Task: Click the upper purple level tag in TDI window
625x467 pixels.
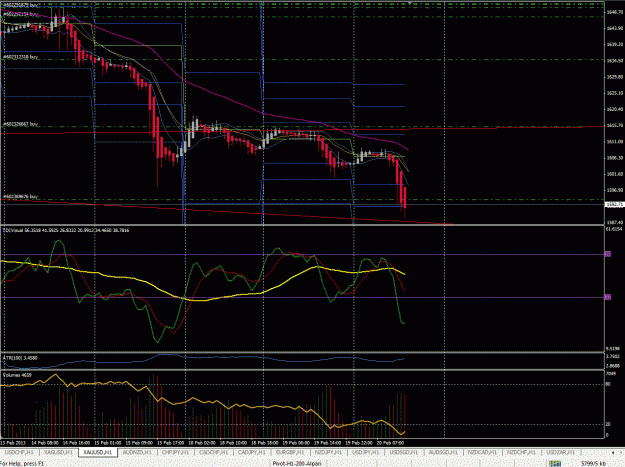Action: [608, 254]
